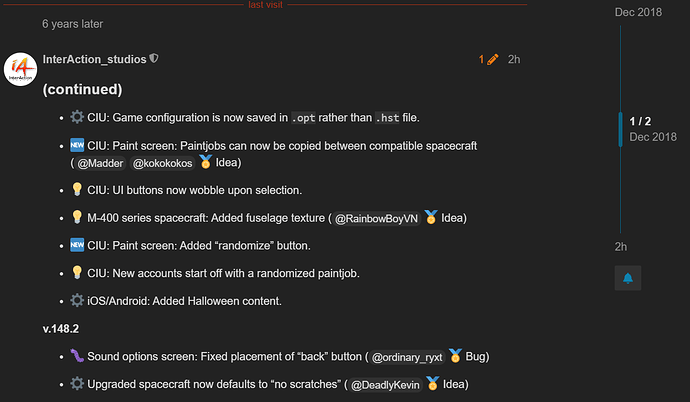Open the @ordinary_ryxt mention
Viewport: 690px width, 402px height.
coord(405,355)
